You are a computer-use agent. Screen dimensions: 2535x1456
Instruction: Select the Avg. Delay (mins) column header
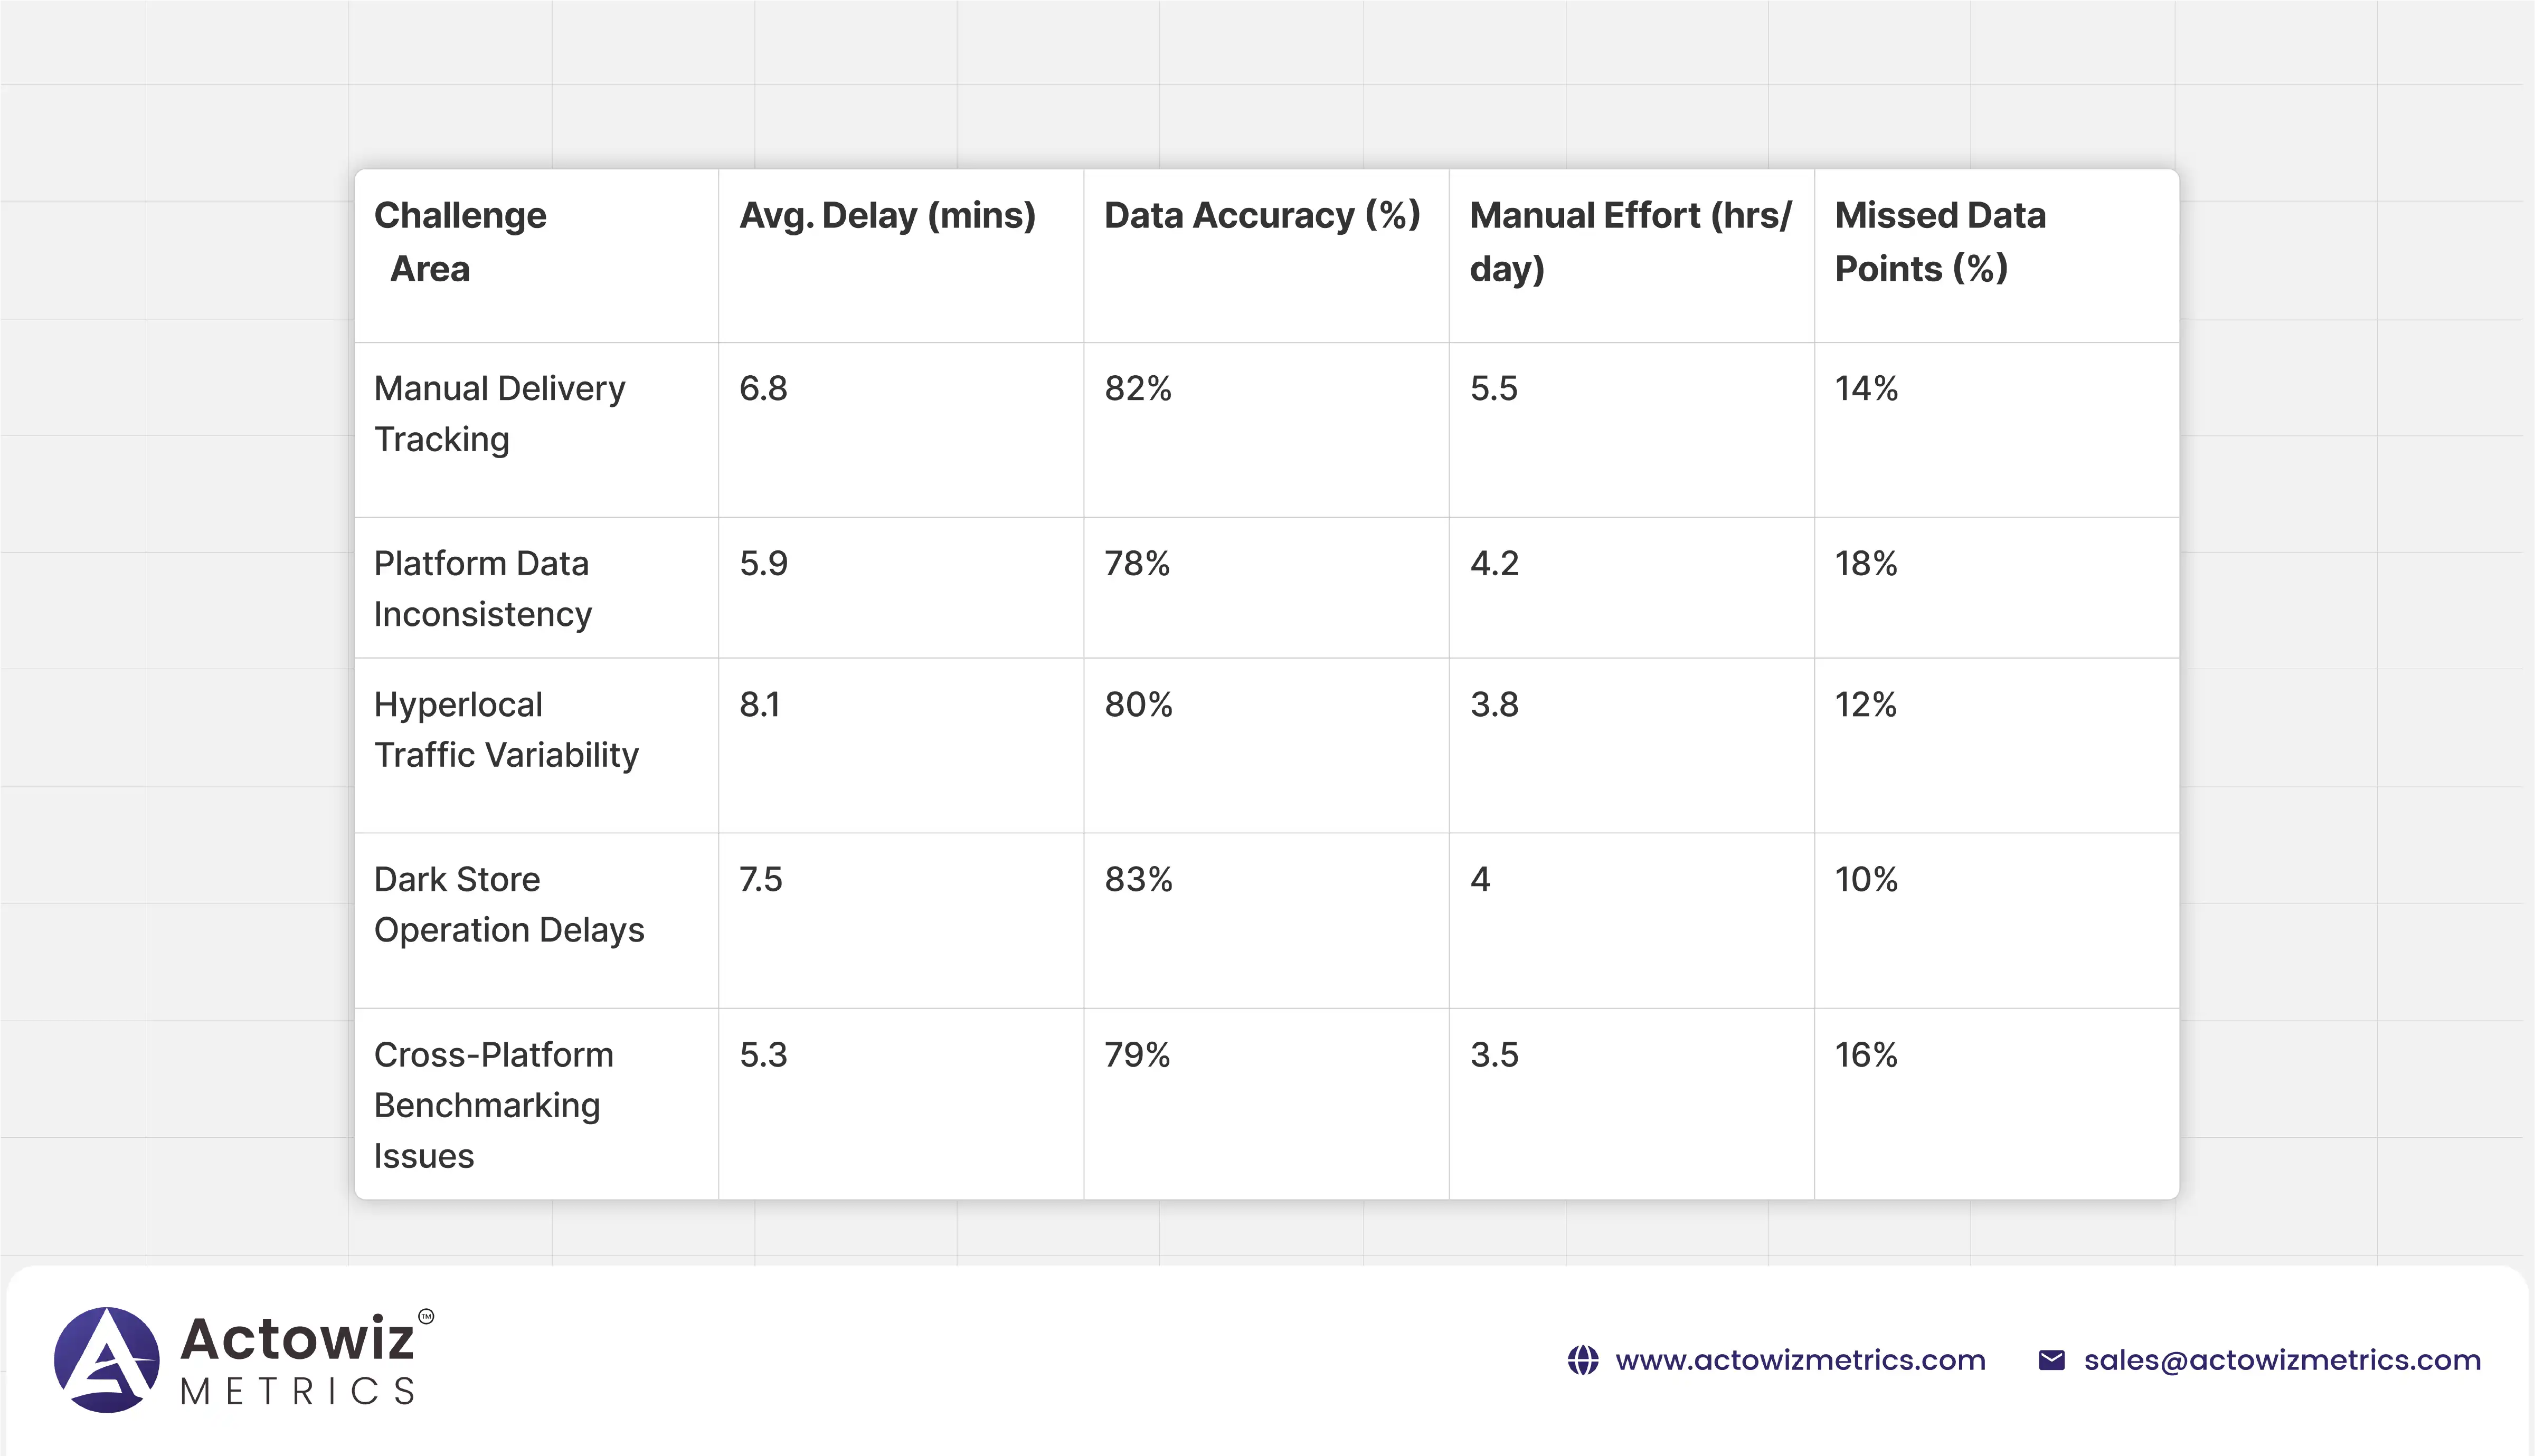(887, 216)
